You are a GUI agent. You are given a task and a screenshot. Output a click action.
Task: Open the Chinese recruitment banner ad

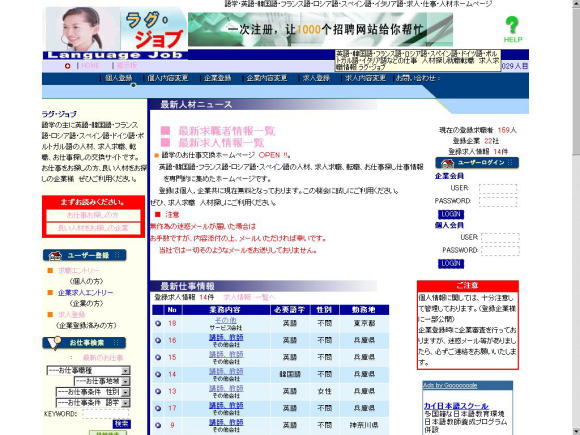320,30
